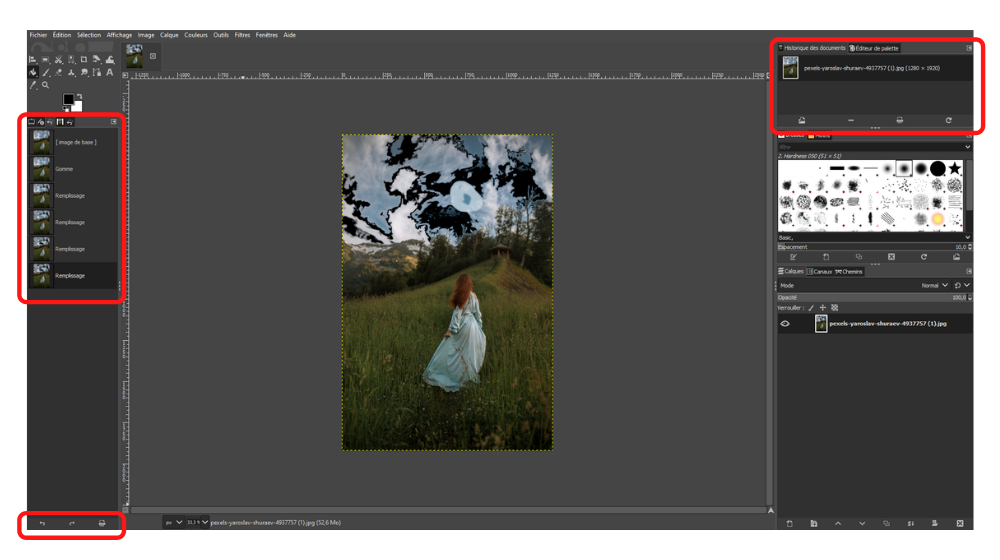1000x560 pixels.
Task: Switch to the Chemins tab
Action: point(849,272)
